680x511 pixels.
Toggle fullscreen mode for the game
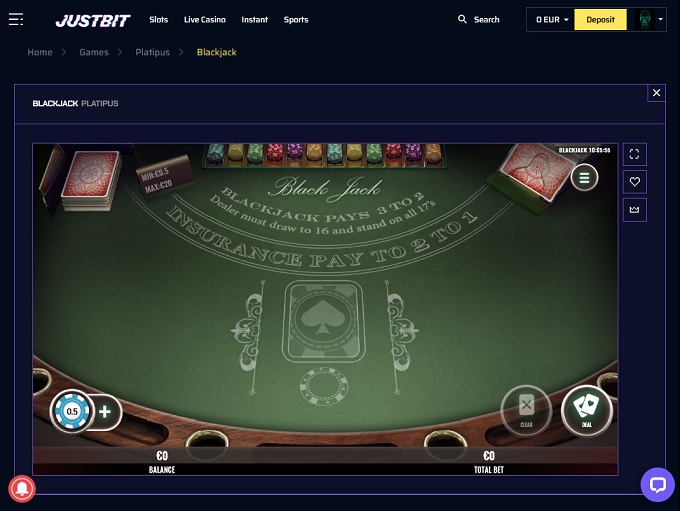(634, 154)
